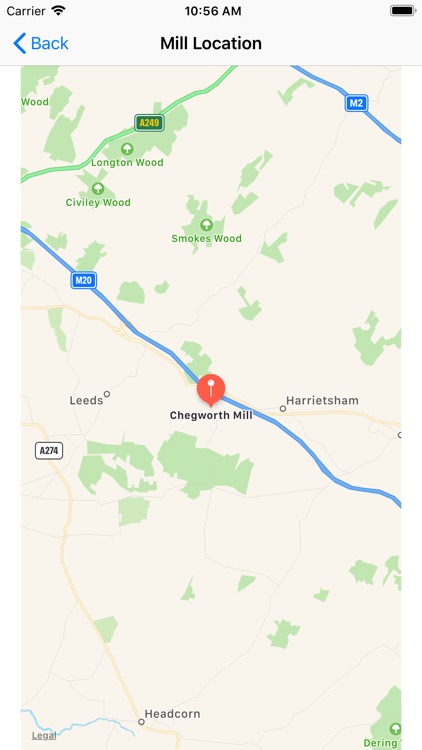
Task: Tap the M2 motorway shield
Action: pos(356,103)
